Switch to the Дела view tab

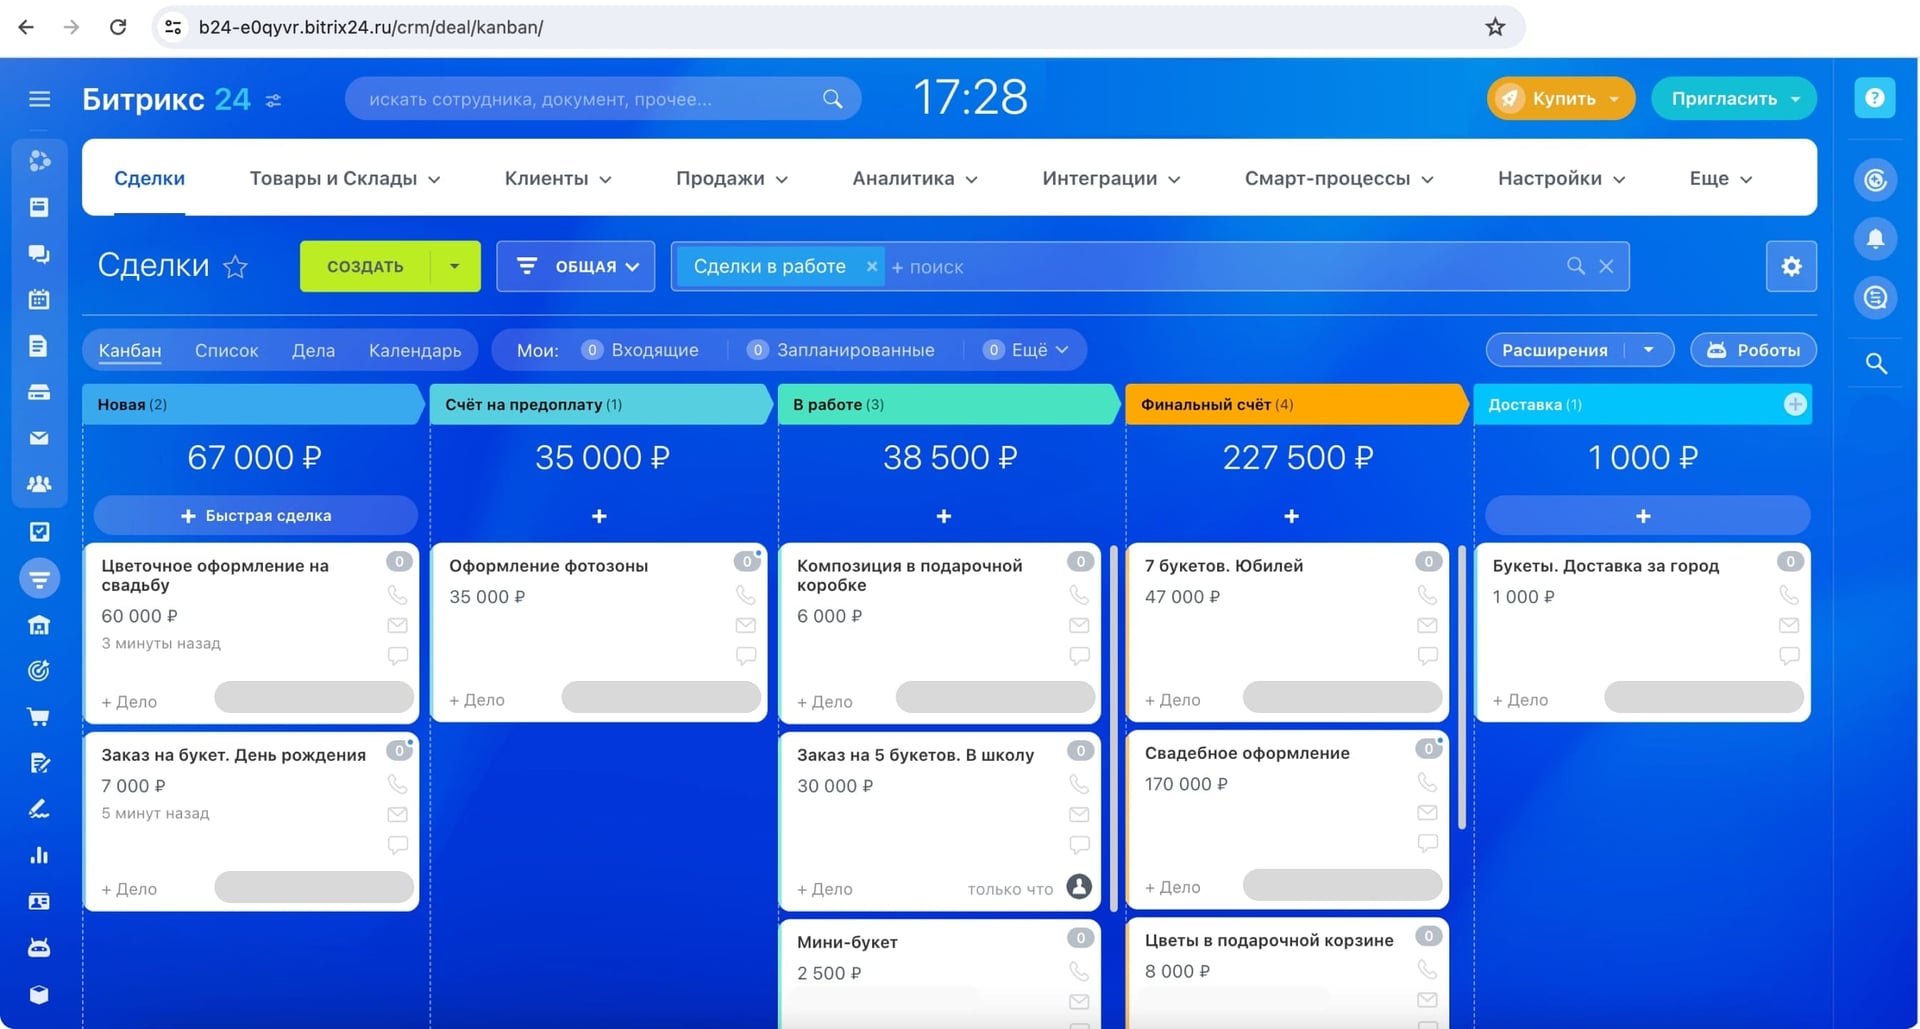point(313,350)
